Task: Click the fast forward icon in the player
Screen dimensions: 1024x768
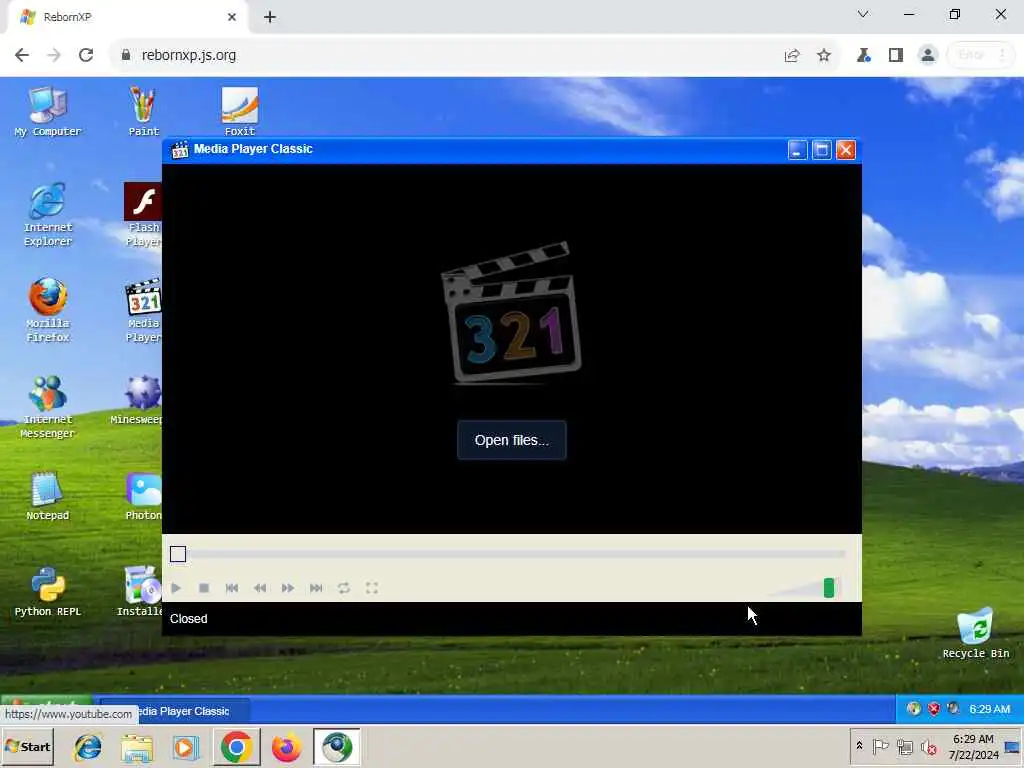Action: [287, 588]
